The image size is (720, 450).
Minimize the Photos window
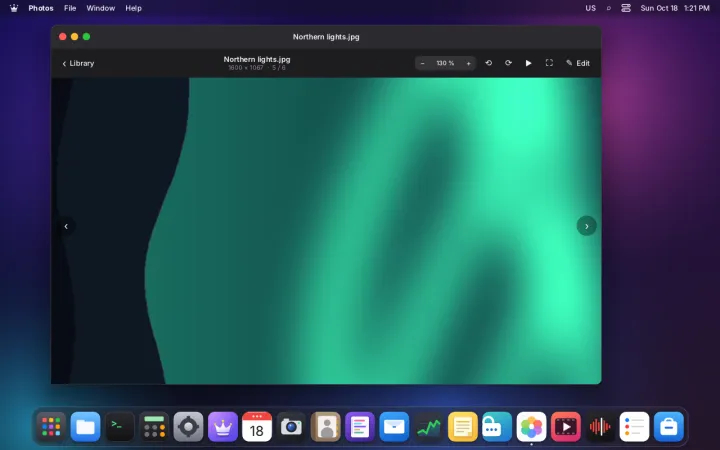click(x=74, y=37)
